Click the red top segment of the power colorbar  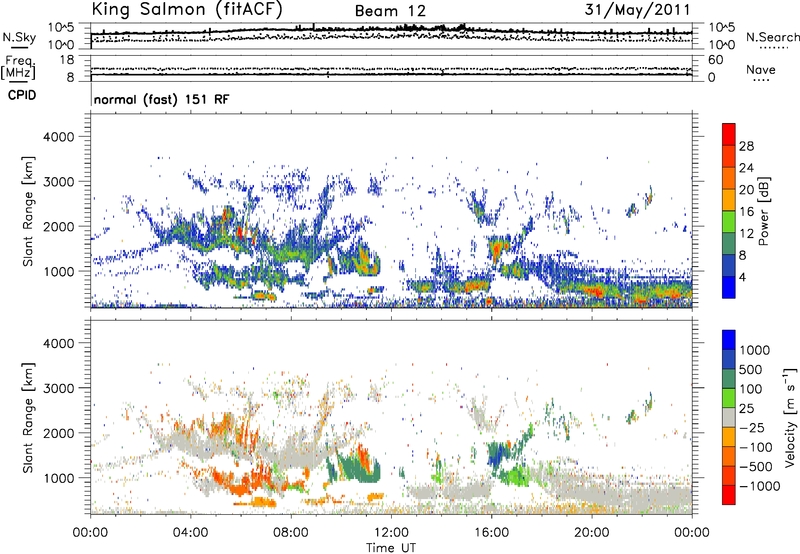click(x=729, y=134)
